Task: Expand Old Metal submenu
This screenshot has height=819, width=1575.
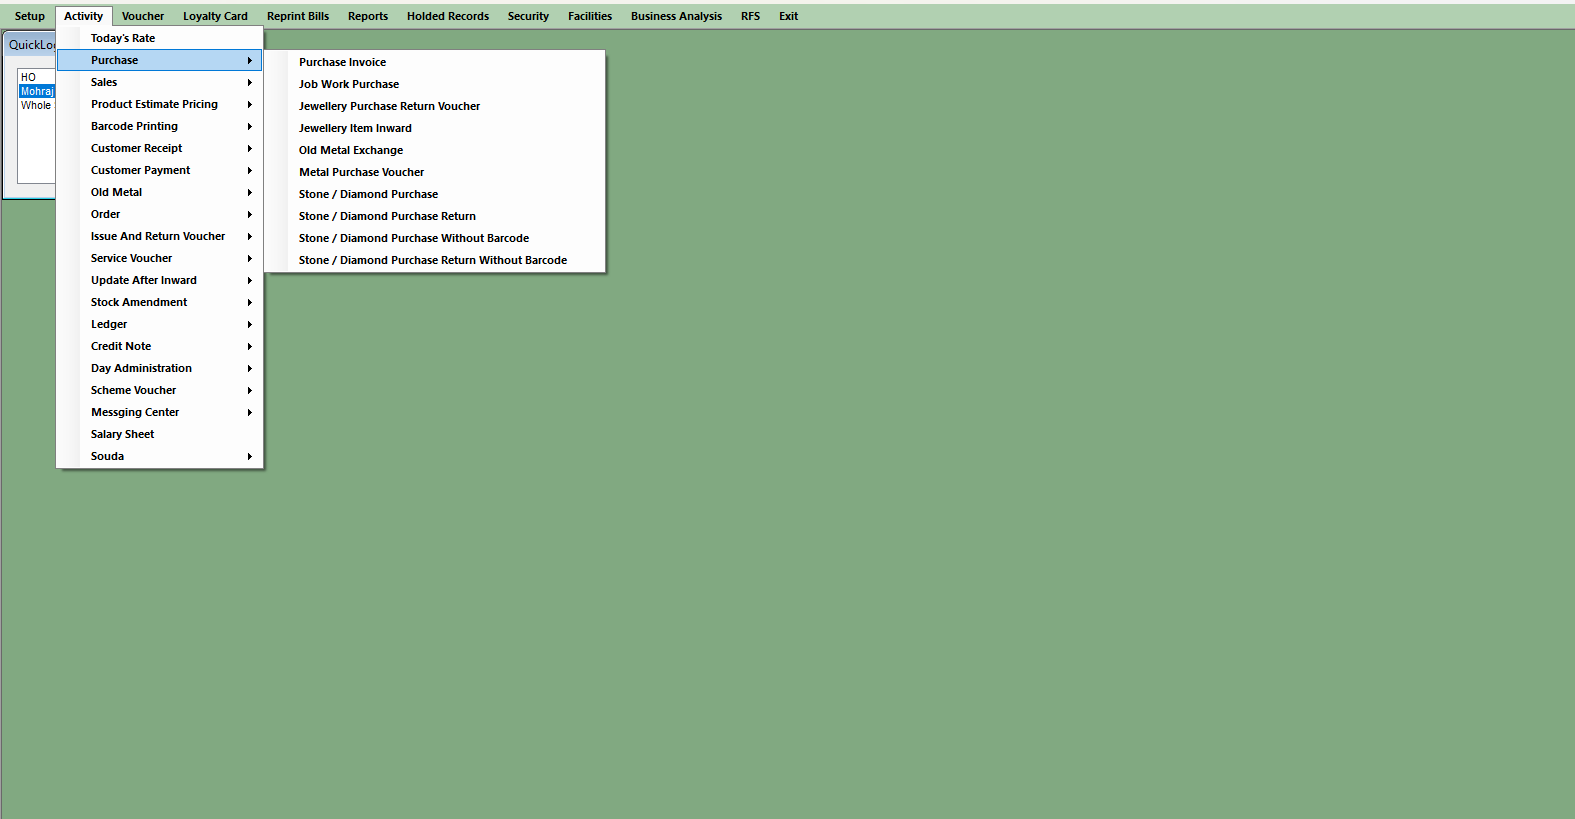Action: (x=160, y=192)
